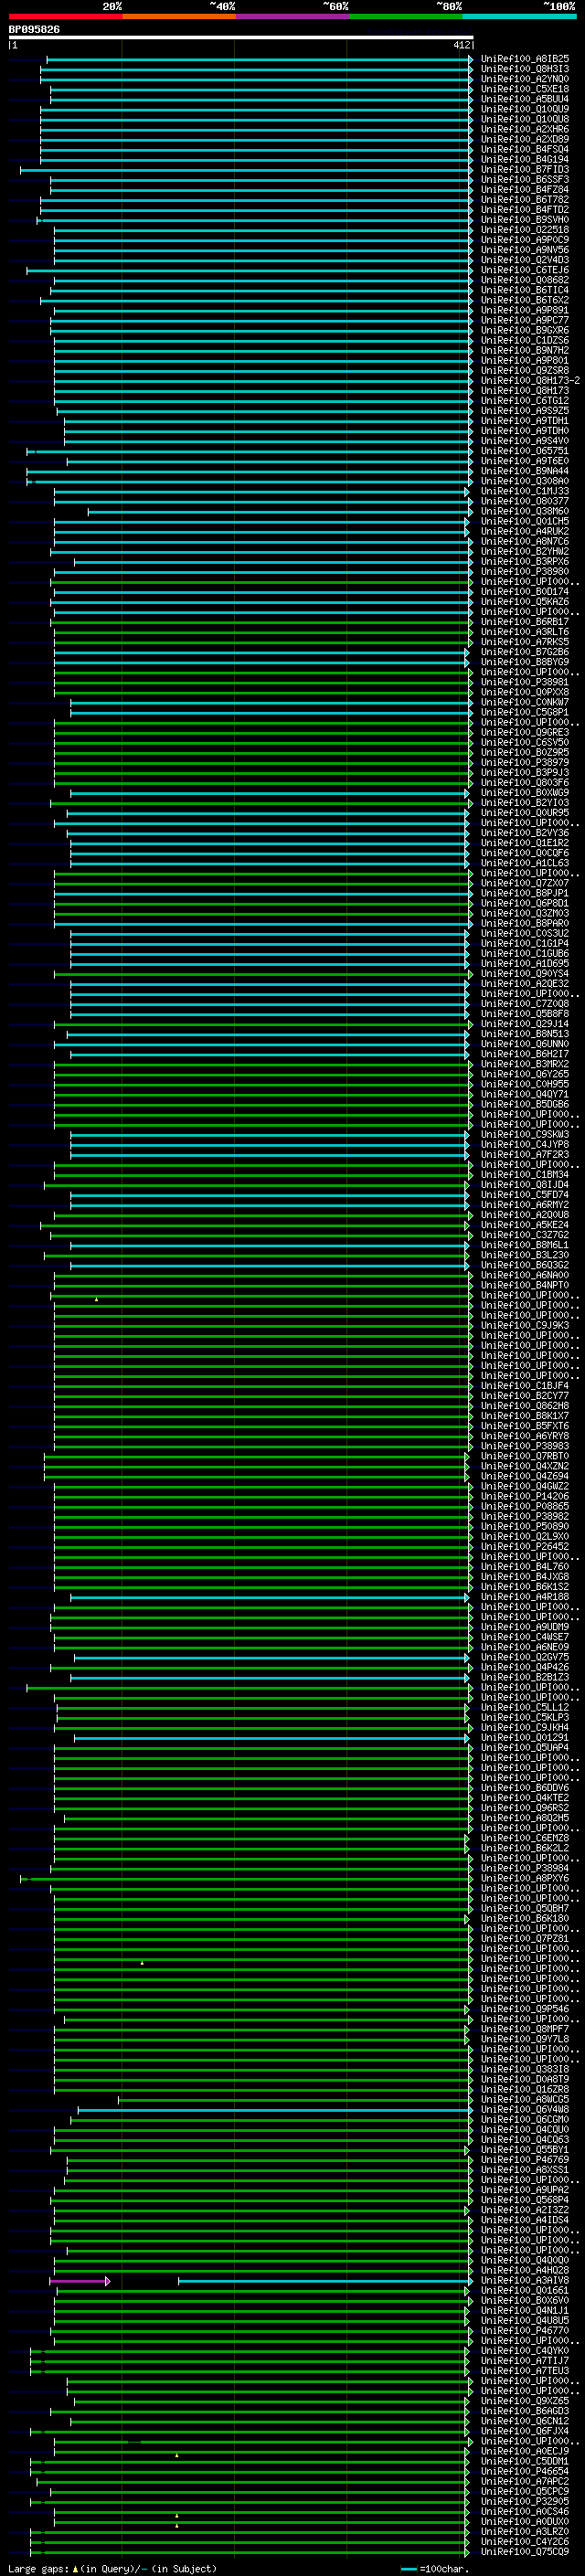This screenshot has width=585, height=2576.
Task: Select the UniRef100_C1BJF4 entry
Action: (525, 1386)
